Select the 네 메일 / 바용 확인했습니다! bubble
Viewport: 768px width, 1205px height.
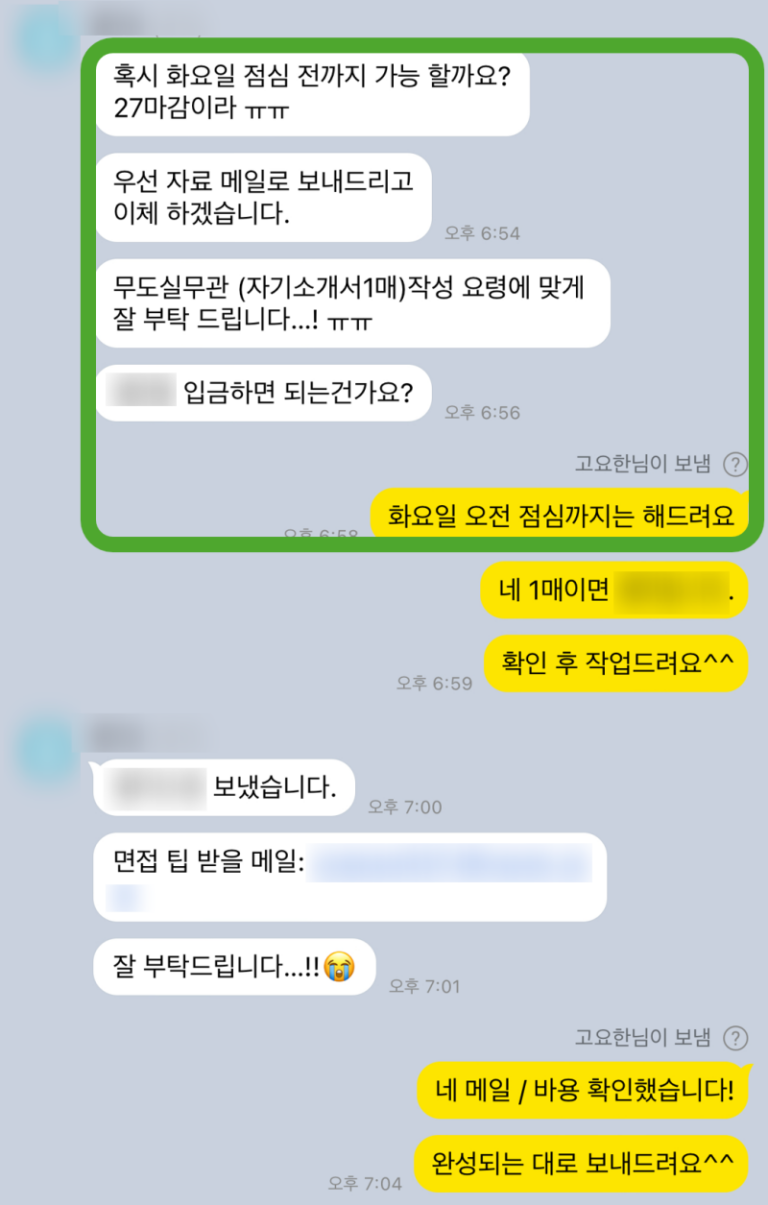click(x=583, y=1090)
